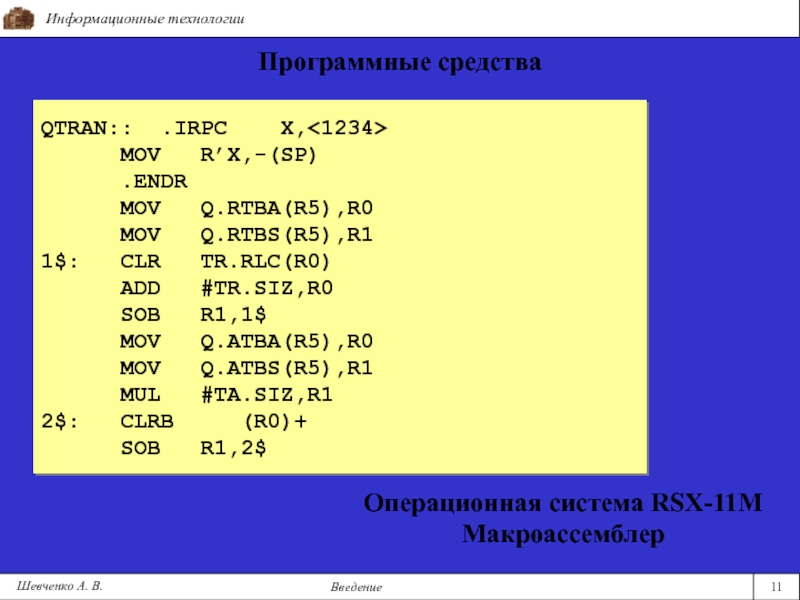
Task: Click the line 'ADD #TR.SIZ,R0'
Action: pyautogui.click(x=227, y=288)
